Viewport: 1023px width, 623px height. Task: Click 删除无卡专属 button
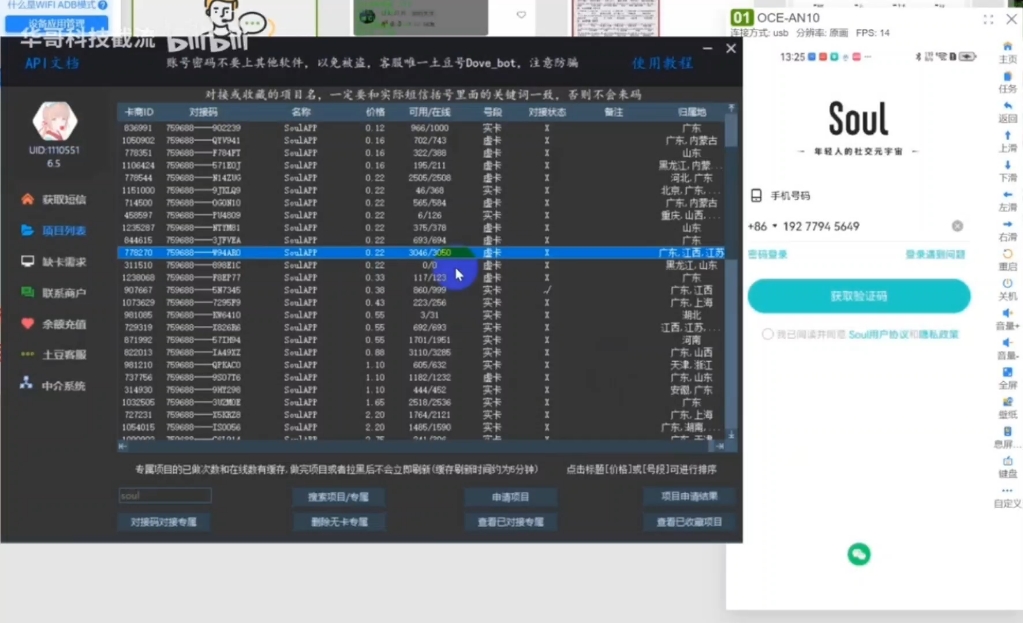point(339,522)
